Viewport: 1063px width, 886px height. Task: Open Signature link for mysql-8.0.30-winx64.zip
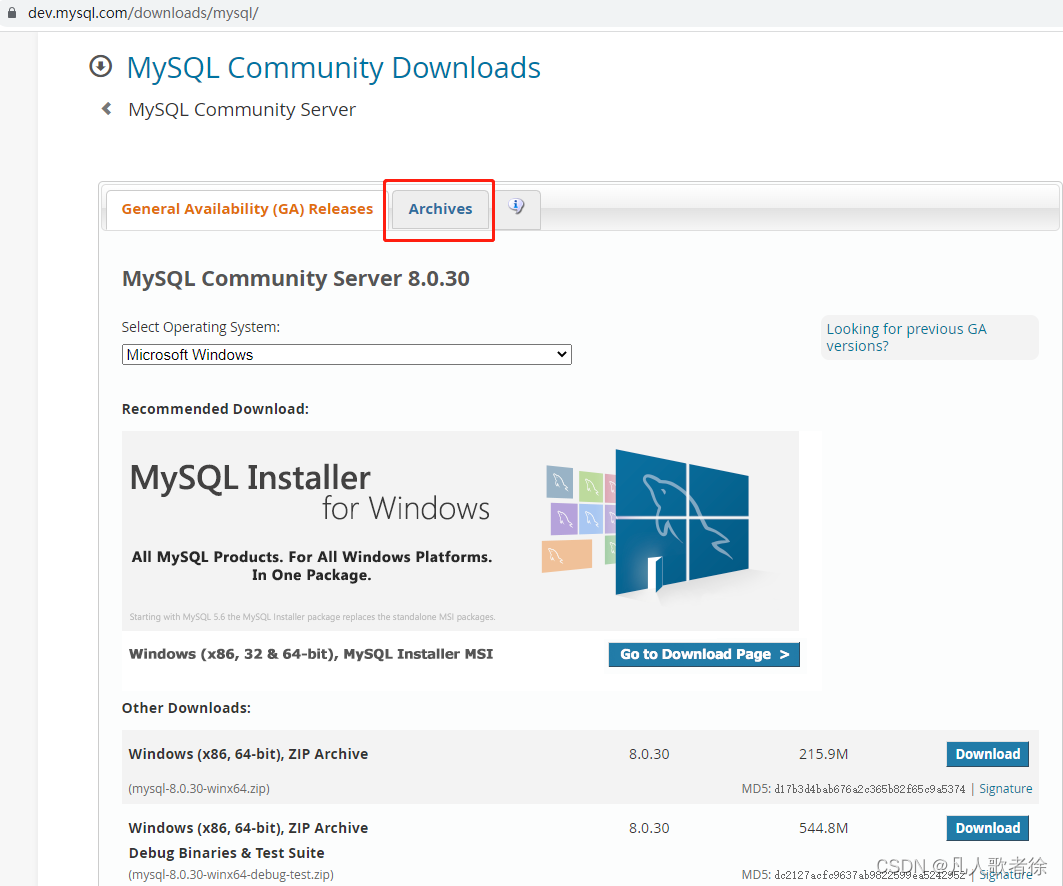[x=1005, y=788]
